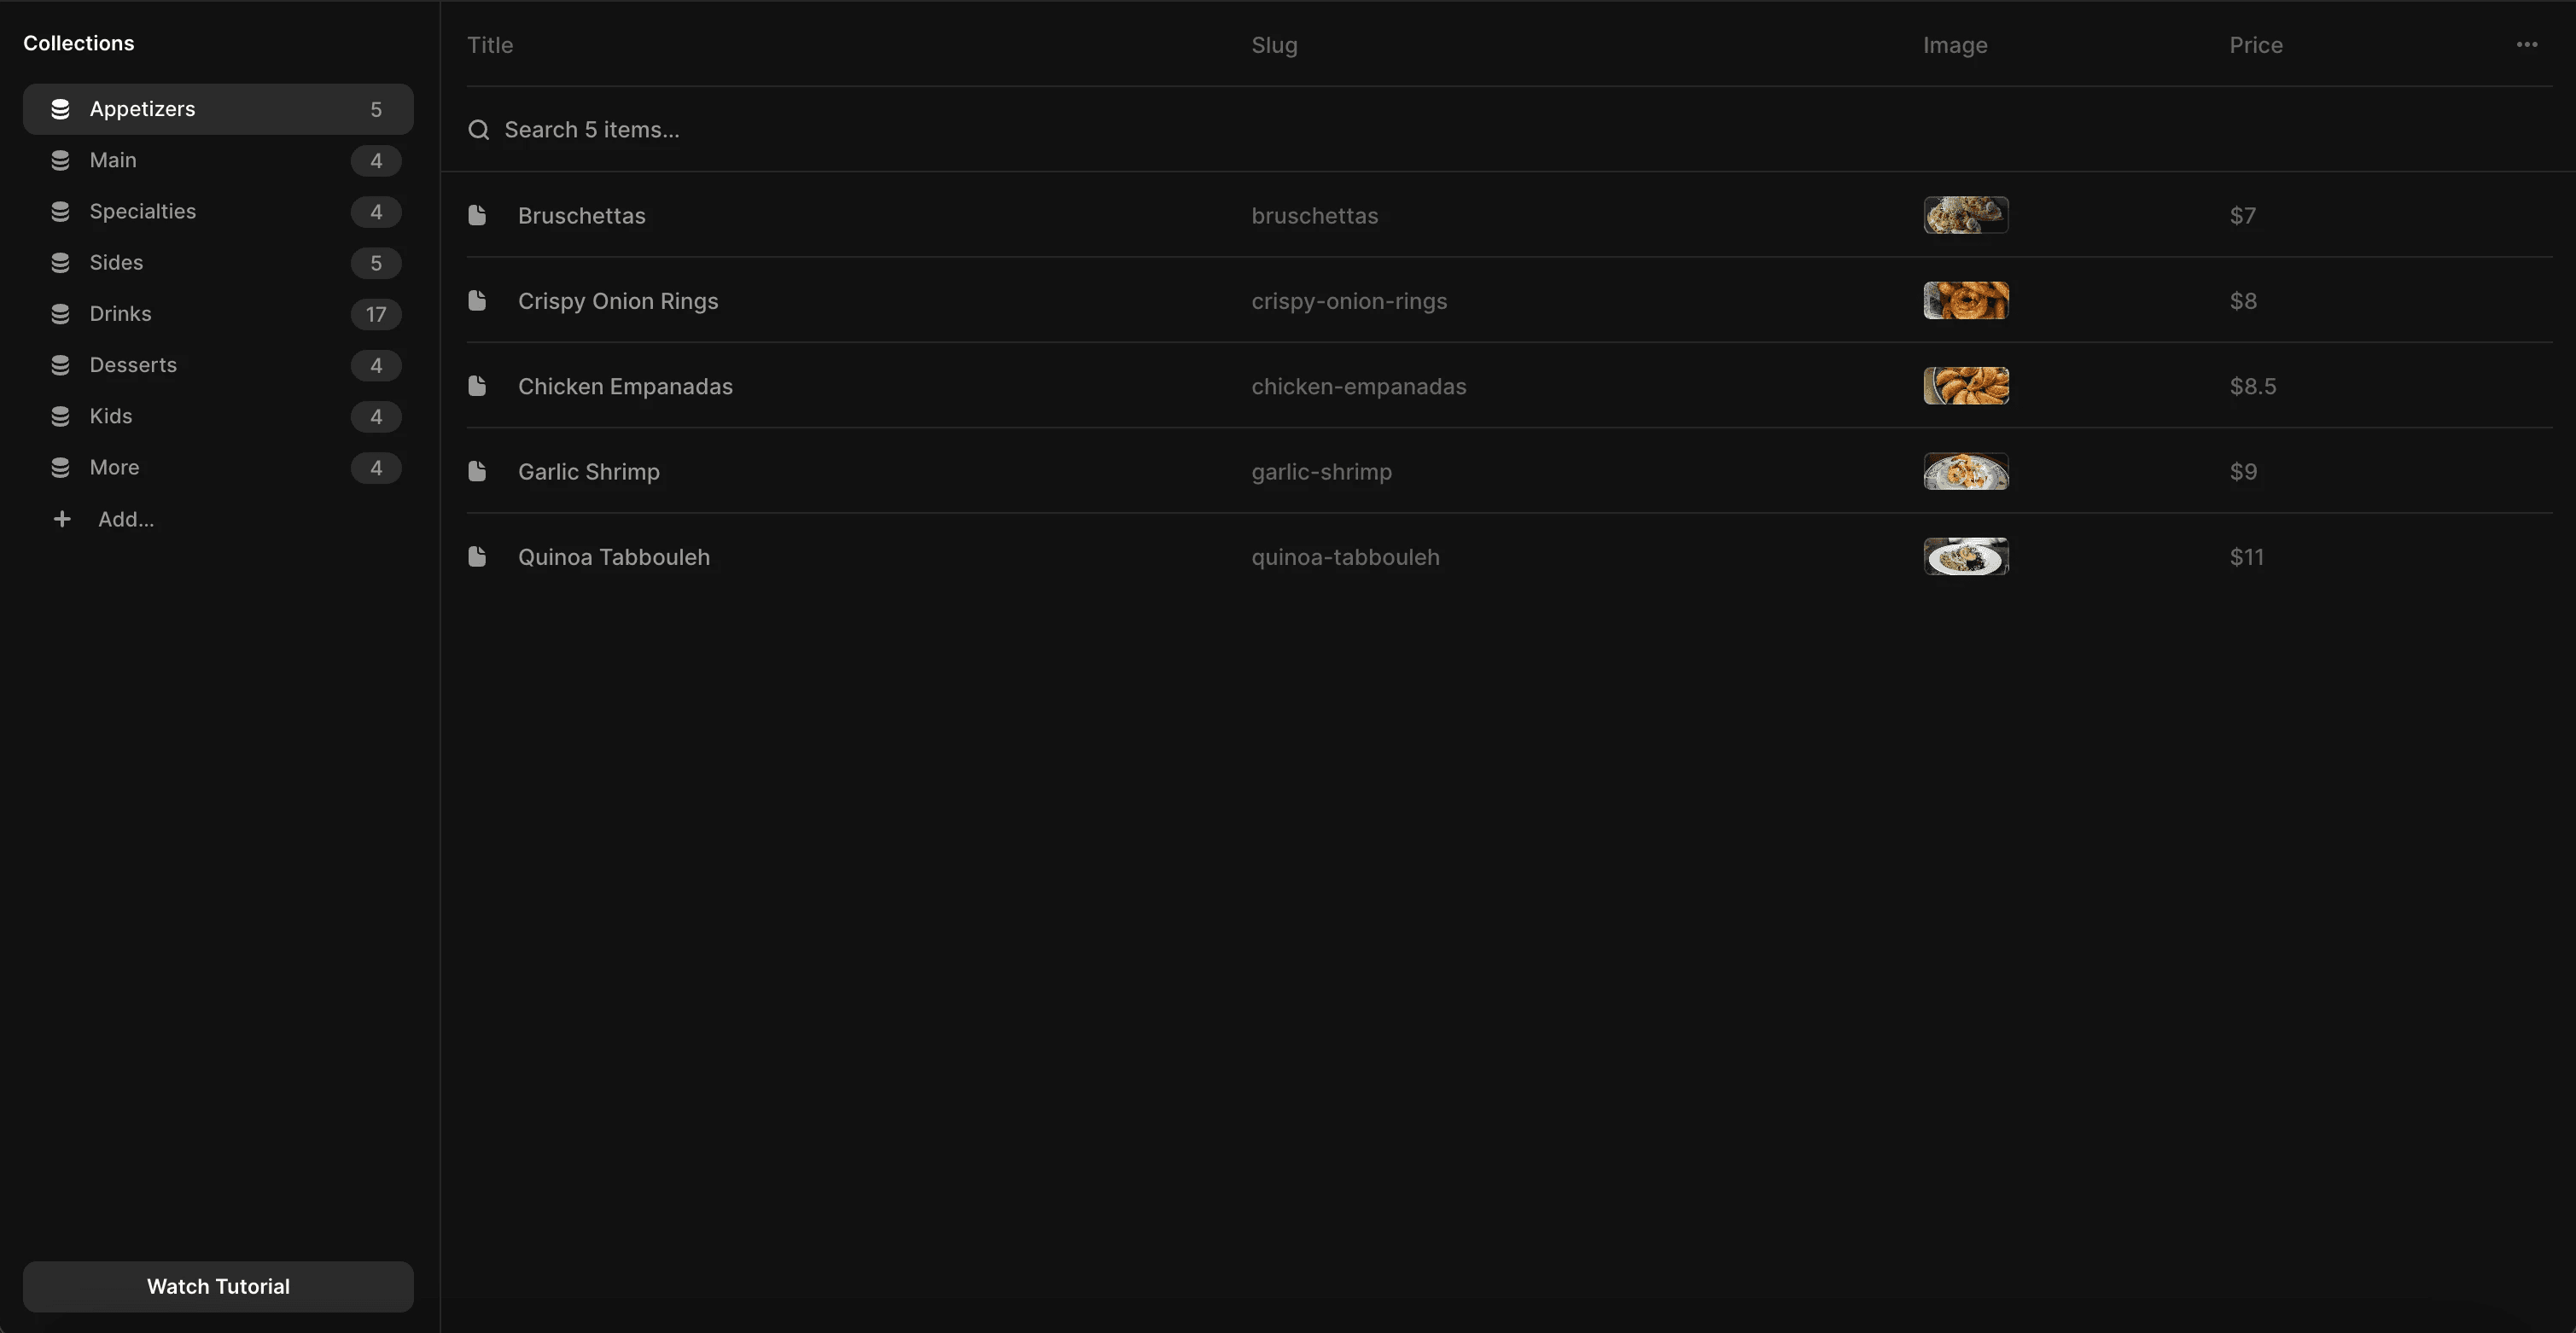Click the search magnifier icon
Image resolution: width=2576 pixels, height=1333 pixels.
pos(479,130)
